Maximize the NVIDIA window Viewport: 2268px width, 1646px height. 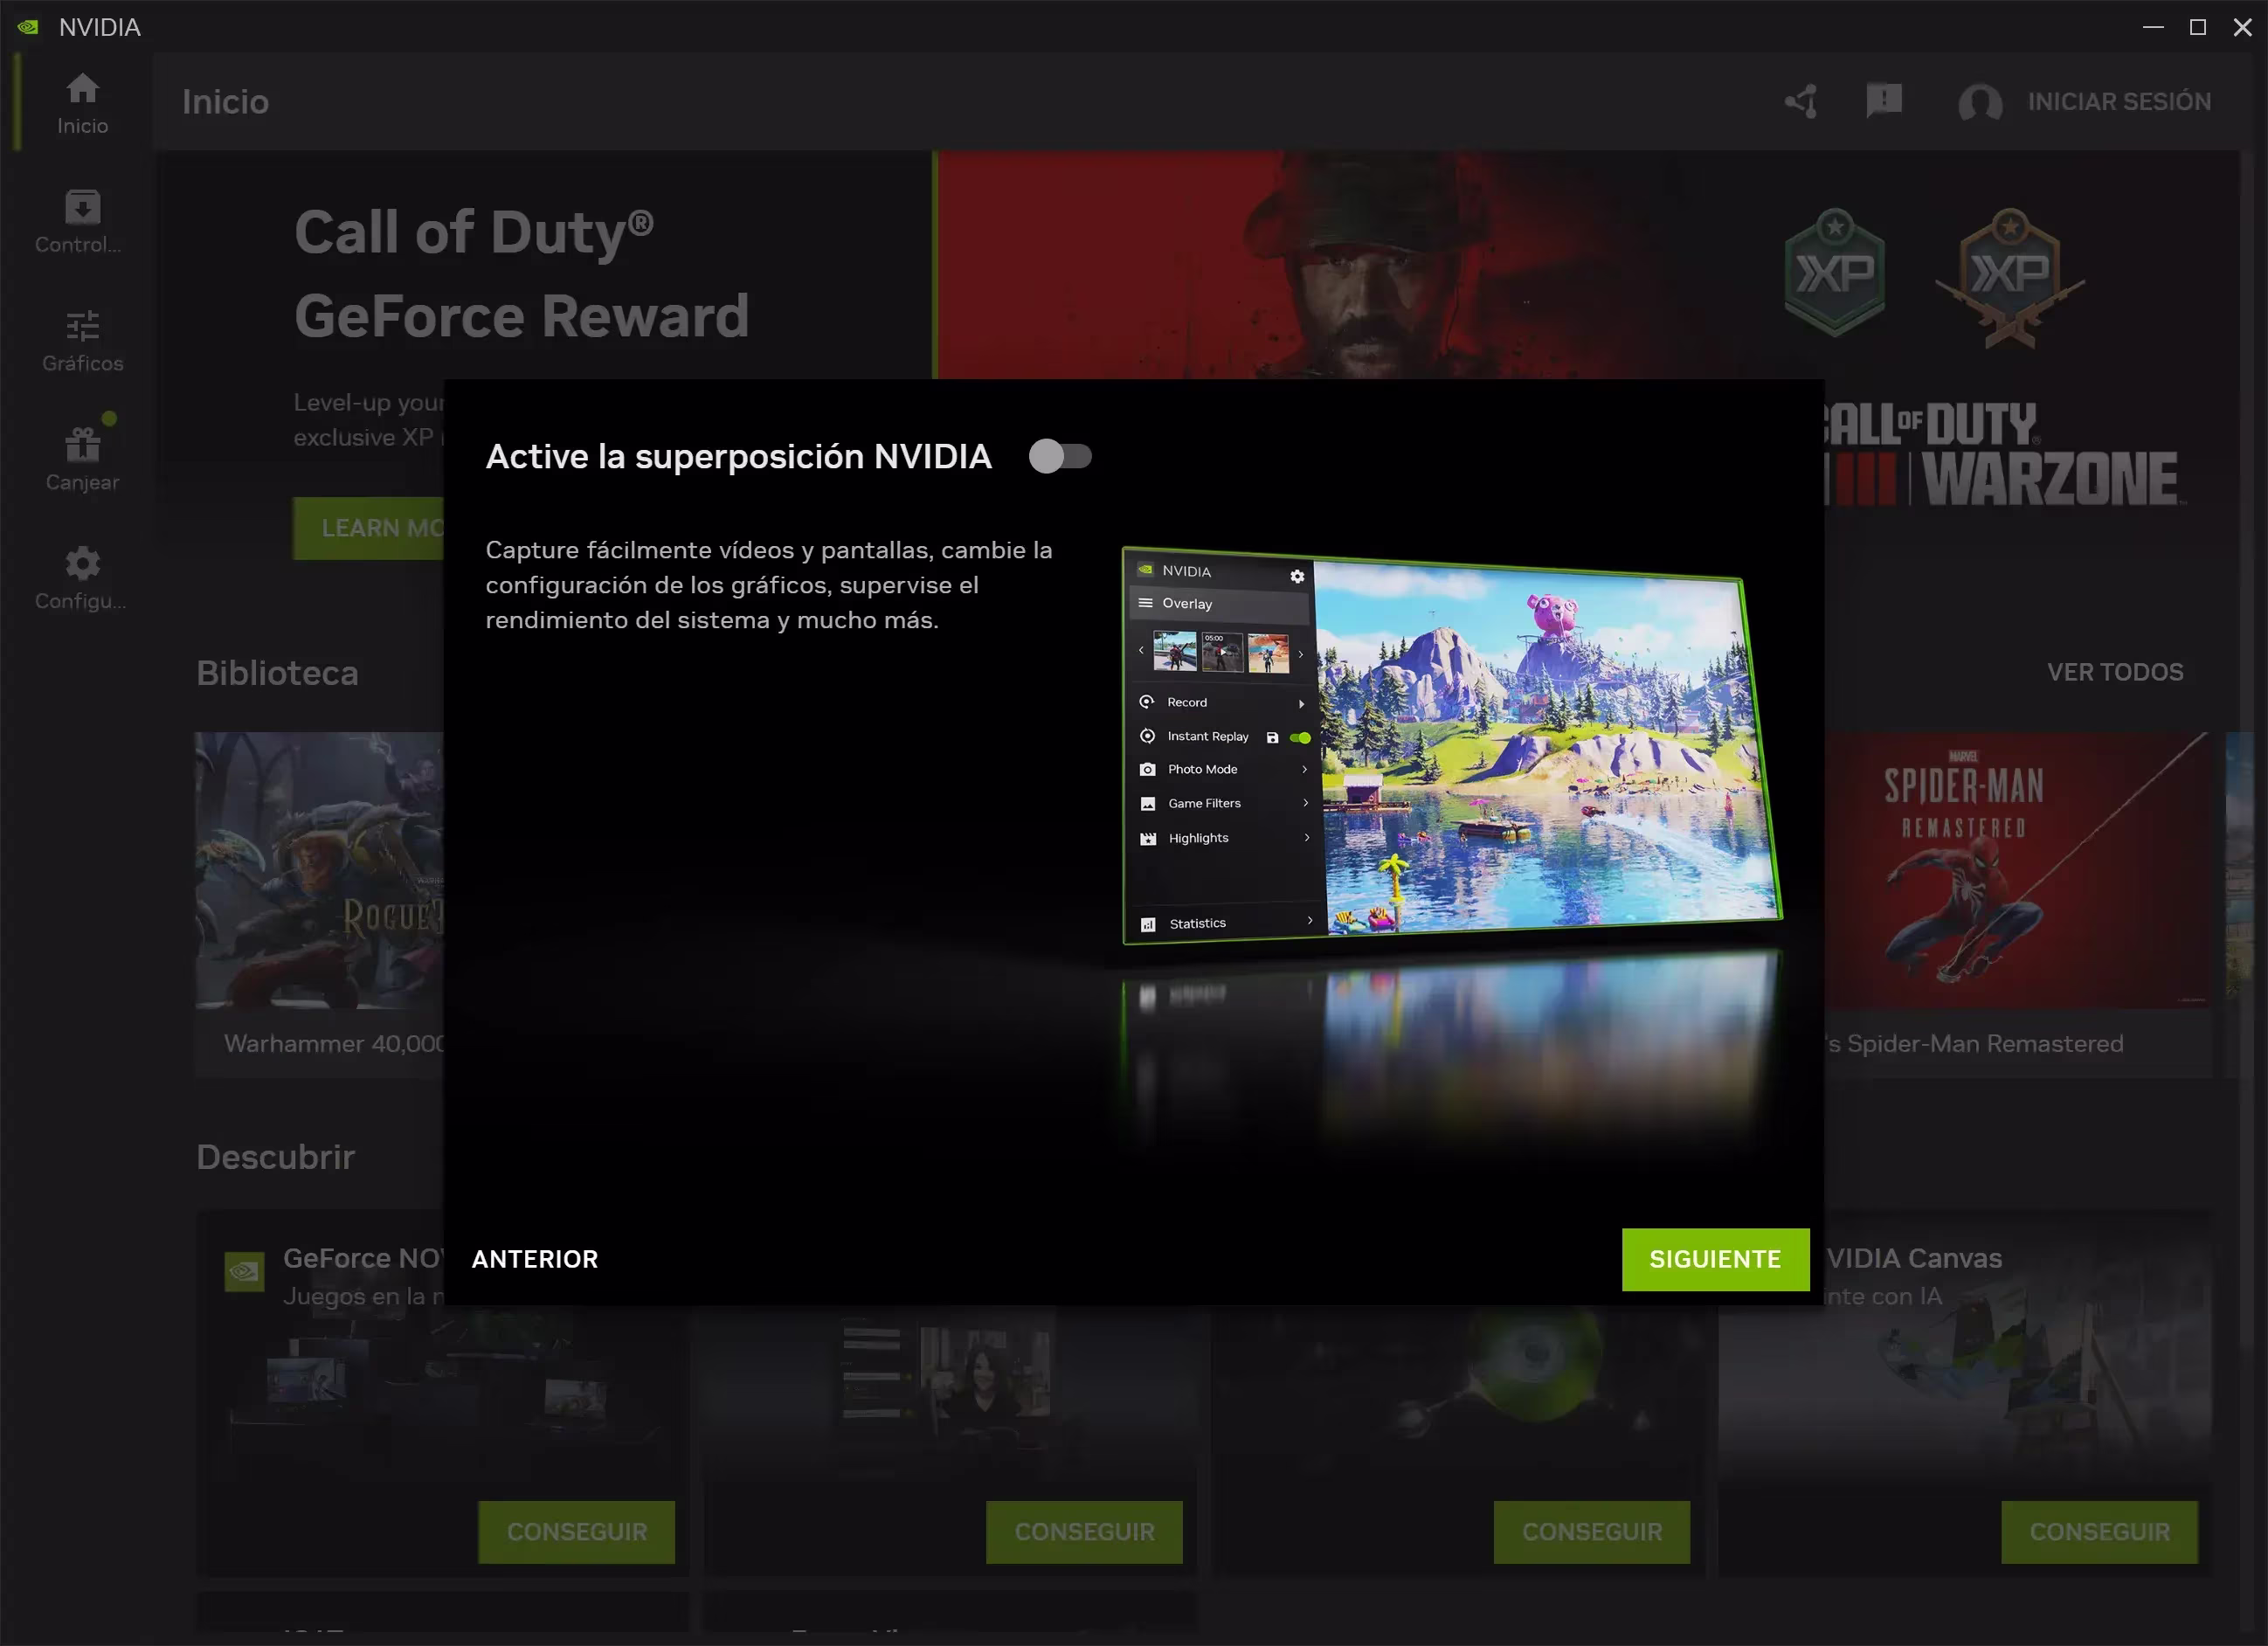click(2197, 27)
